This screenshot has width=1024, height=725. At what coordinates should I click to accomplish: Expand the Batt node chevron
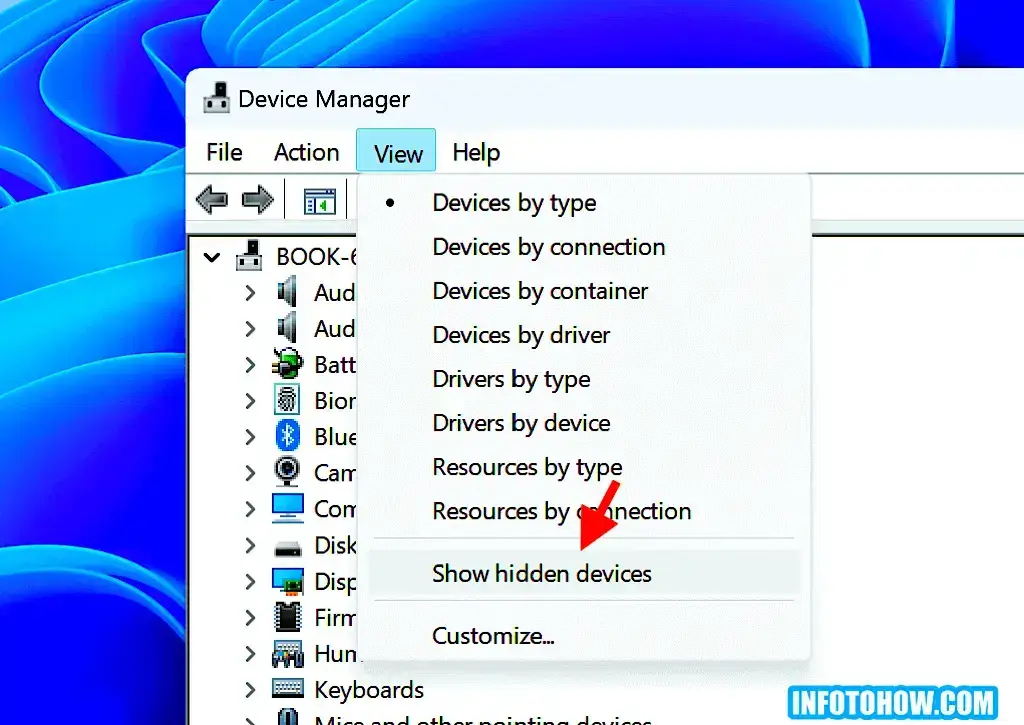click(x=250, y=364)
